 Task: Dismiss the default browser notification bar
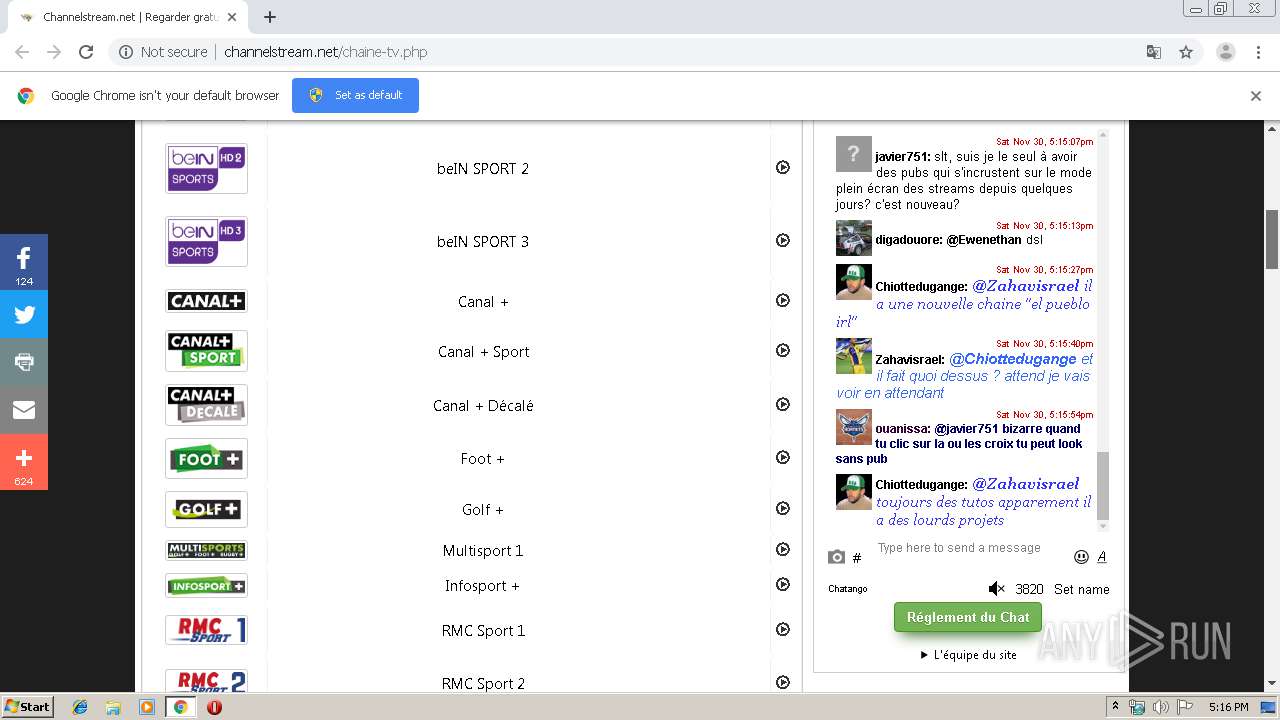click(x=1256, y=96)
